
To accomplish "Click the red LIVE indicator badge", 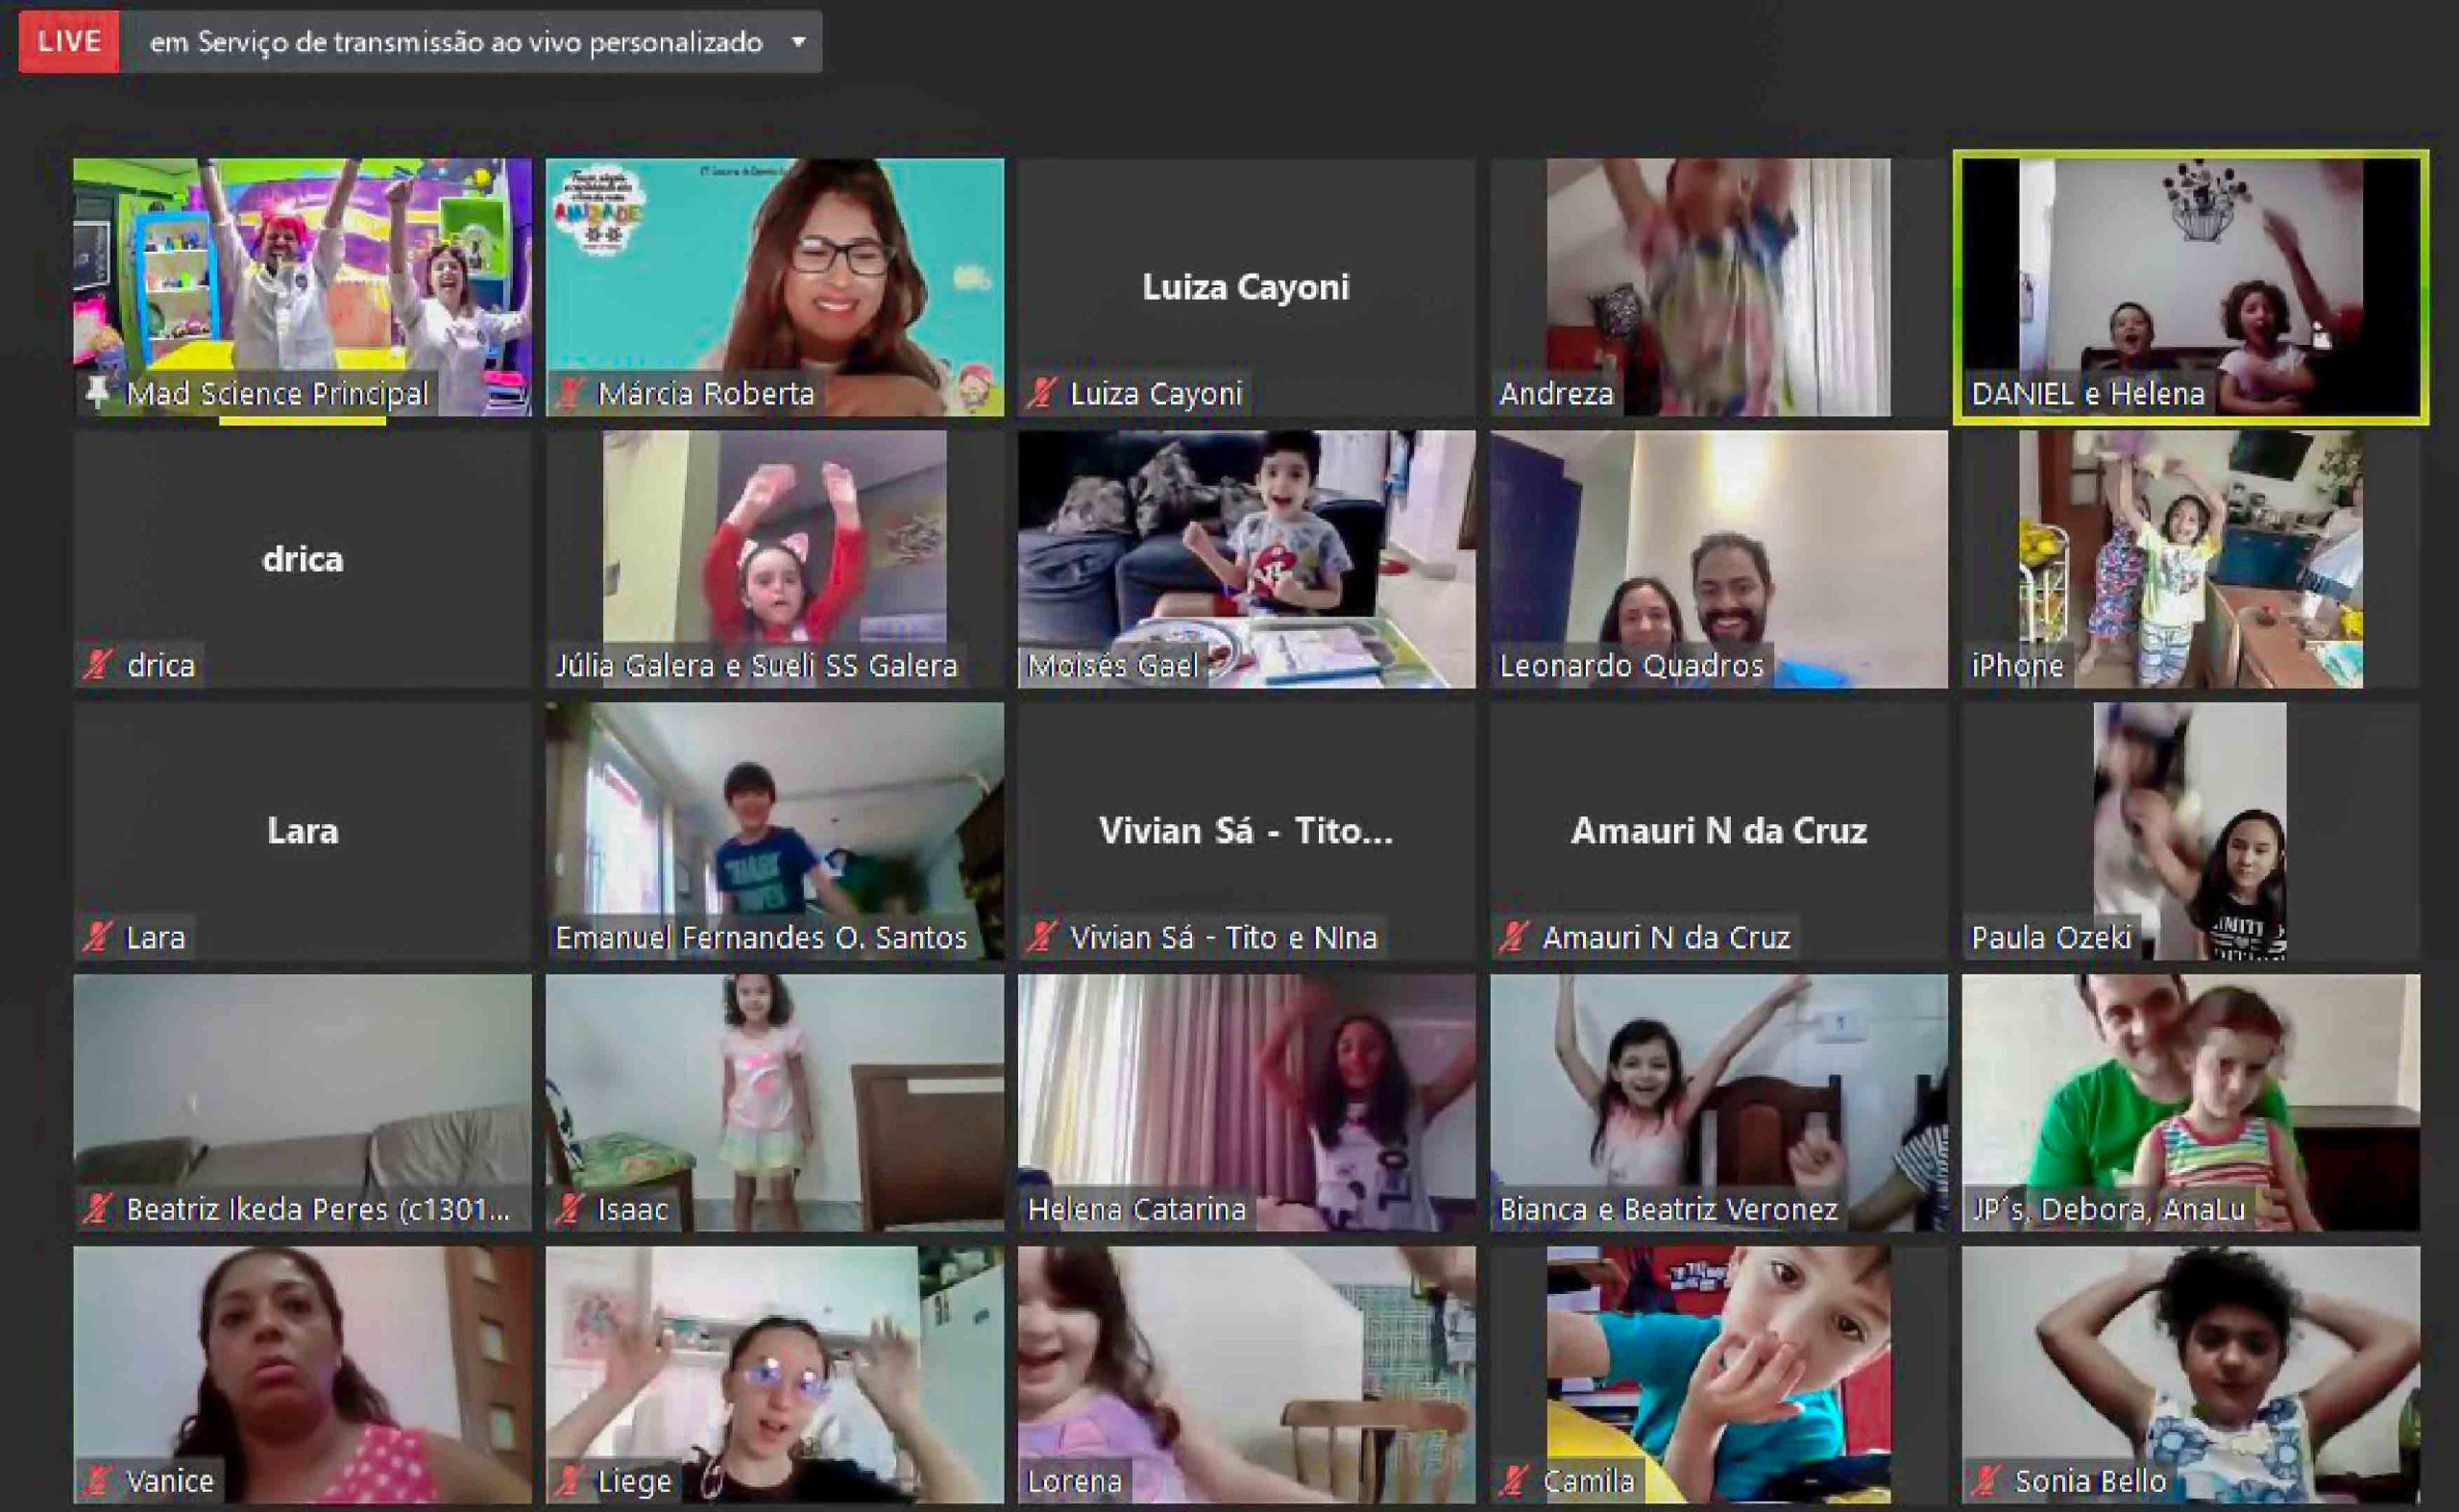I will (68, 42).
